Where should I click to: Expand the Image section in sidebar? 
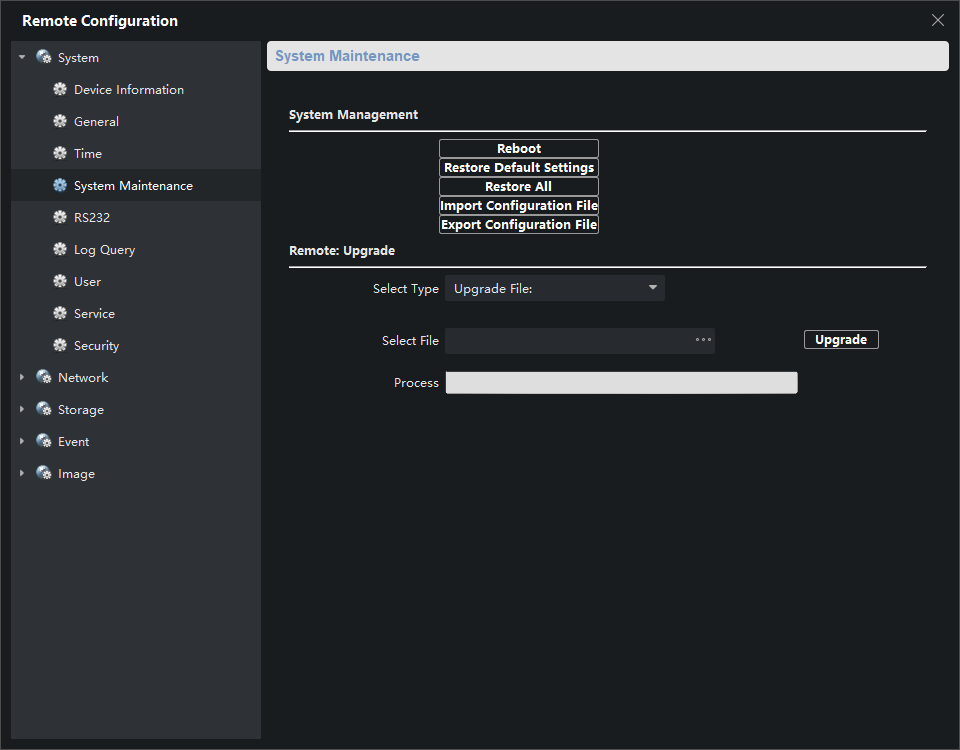[22, 474]
